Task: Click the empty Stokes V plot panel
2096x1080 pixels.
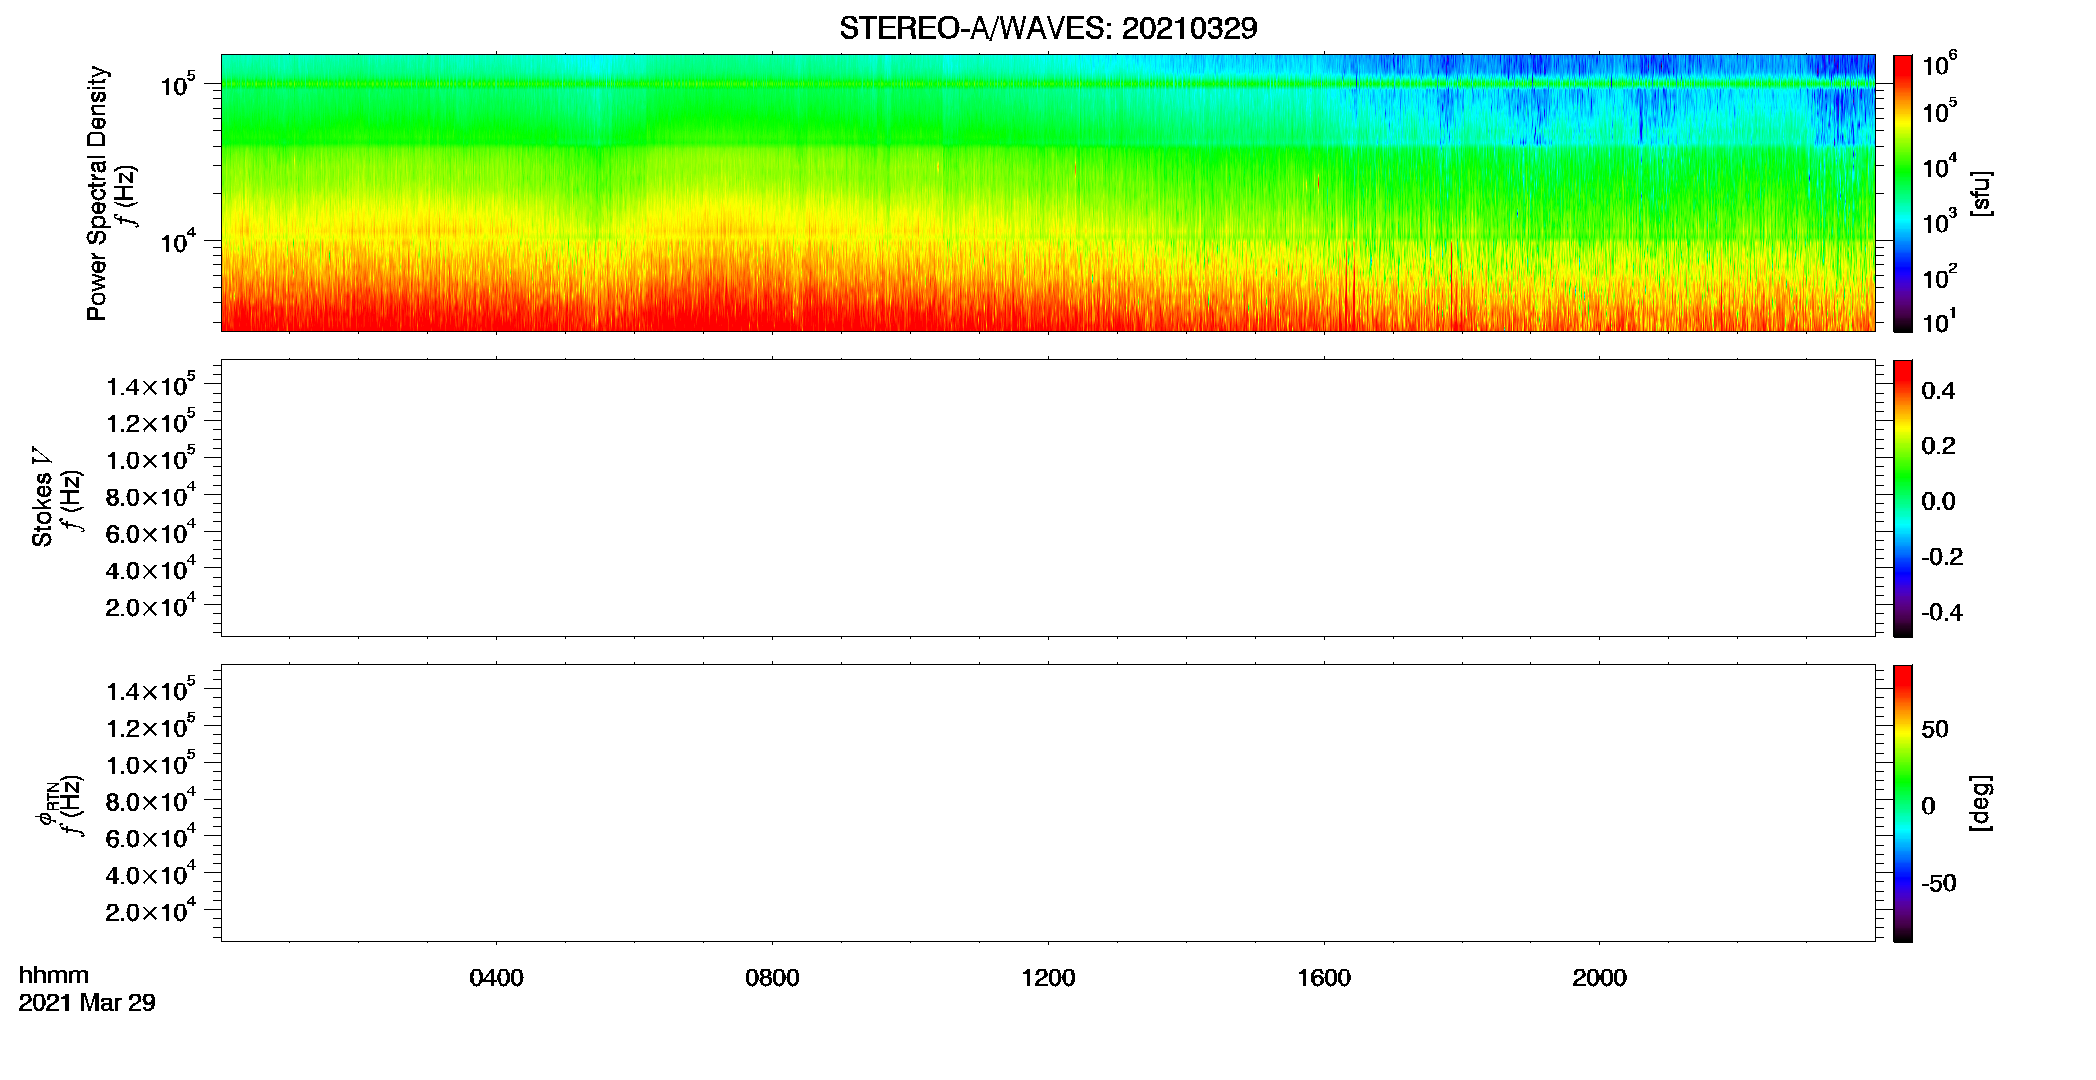Action: tap(1048, 498)
